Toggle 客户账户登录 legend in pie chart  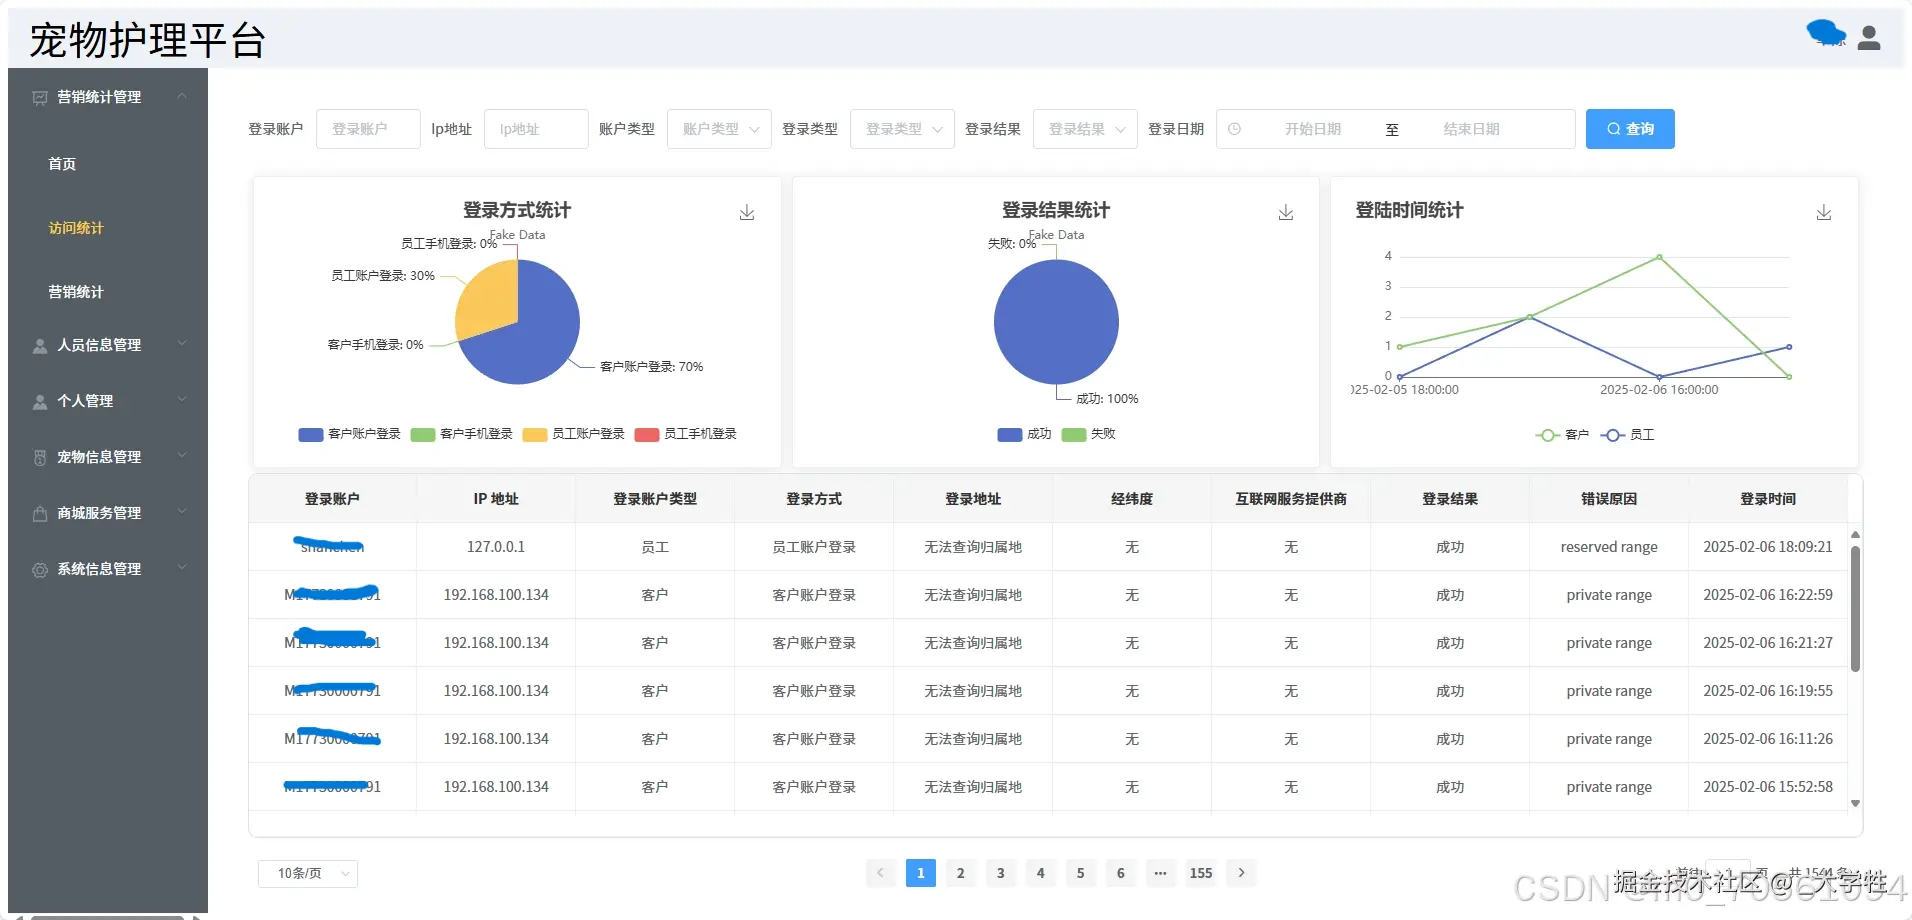(x=350, y=434)
